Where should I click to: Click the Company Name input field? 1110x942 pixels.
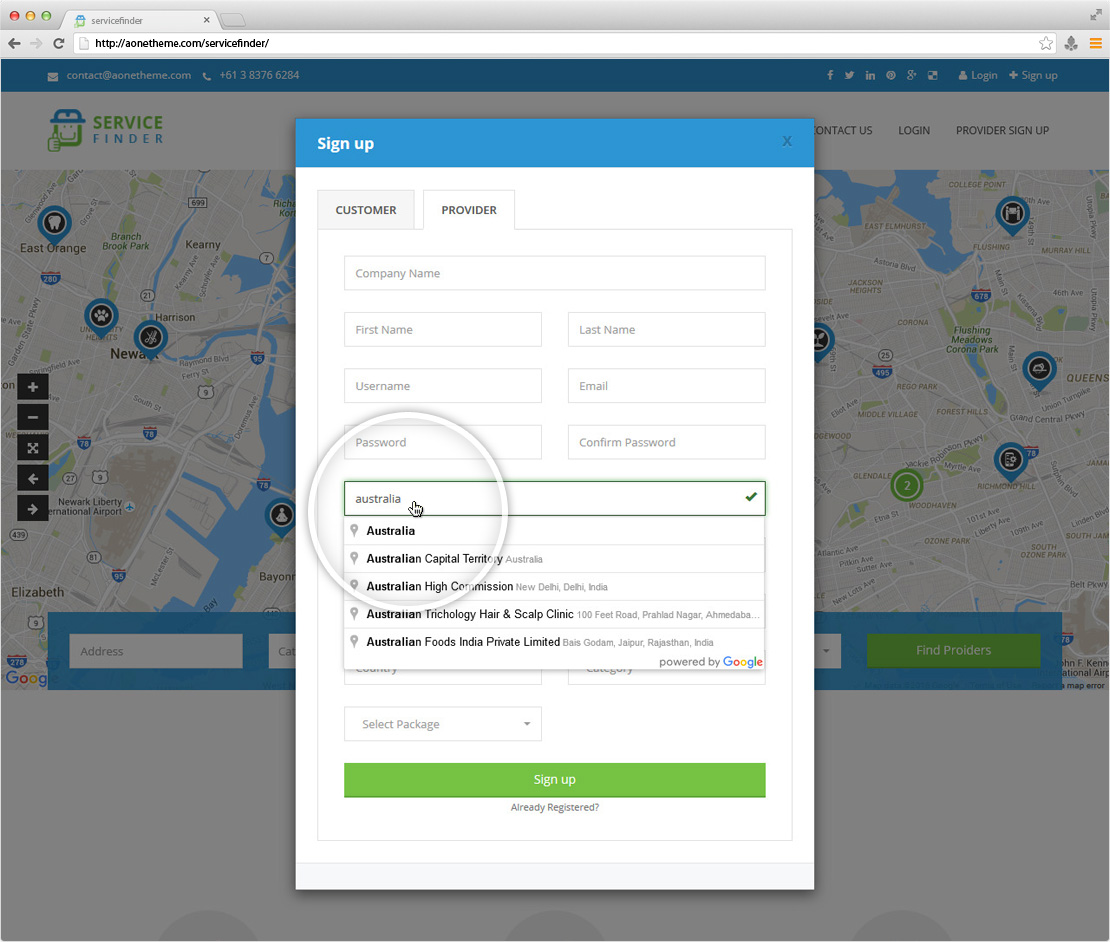tap(554, 273)
